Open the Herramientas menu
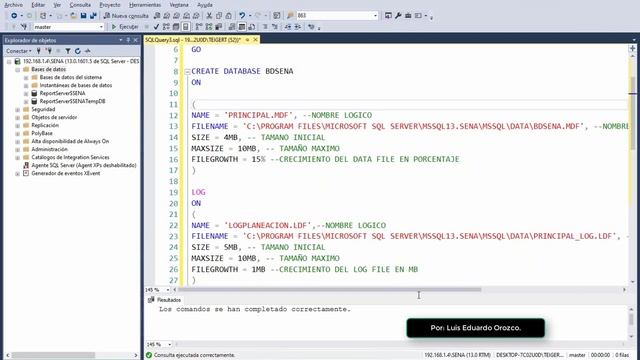Image resolution: width=640 pixels, height=360 pixels. click(x=145, y=5)
